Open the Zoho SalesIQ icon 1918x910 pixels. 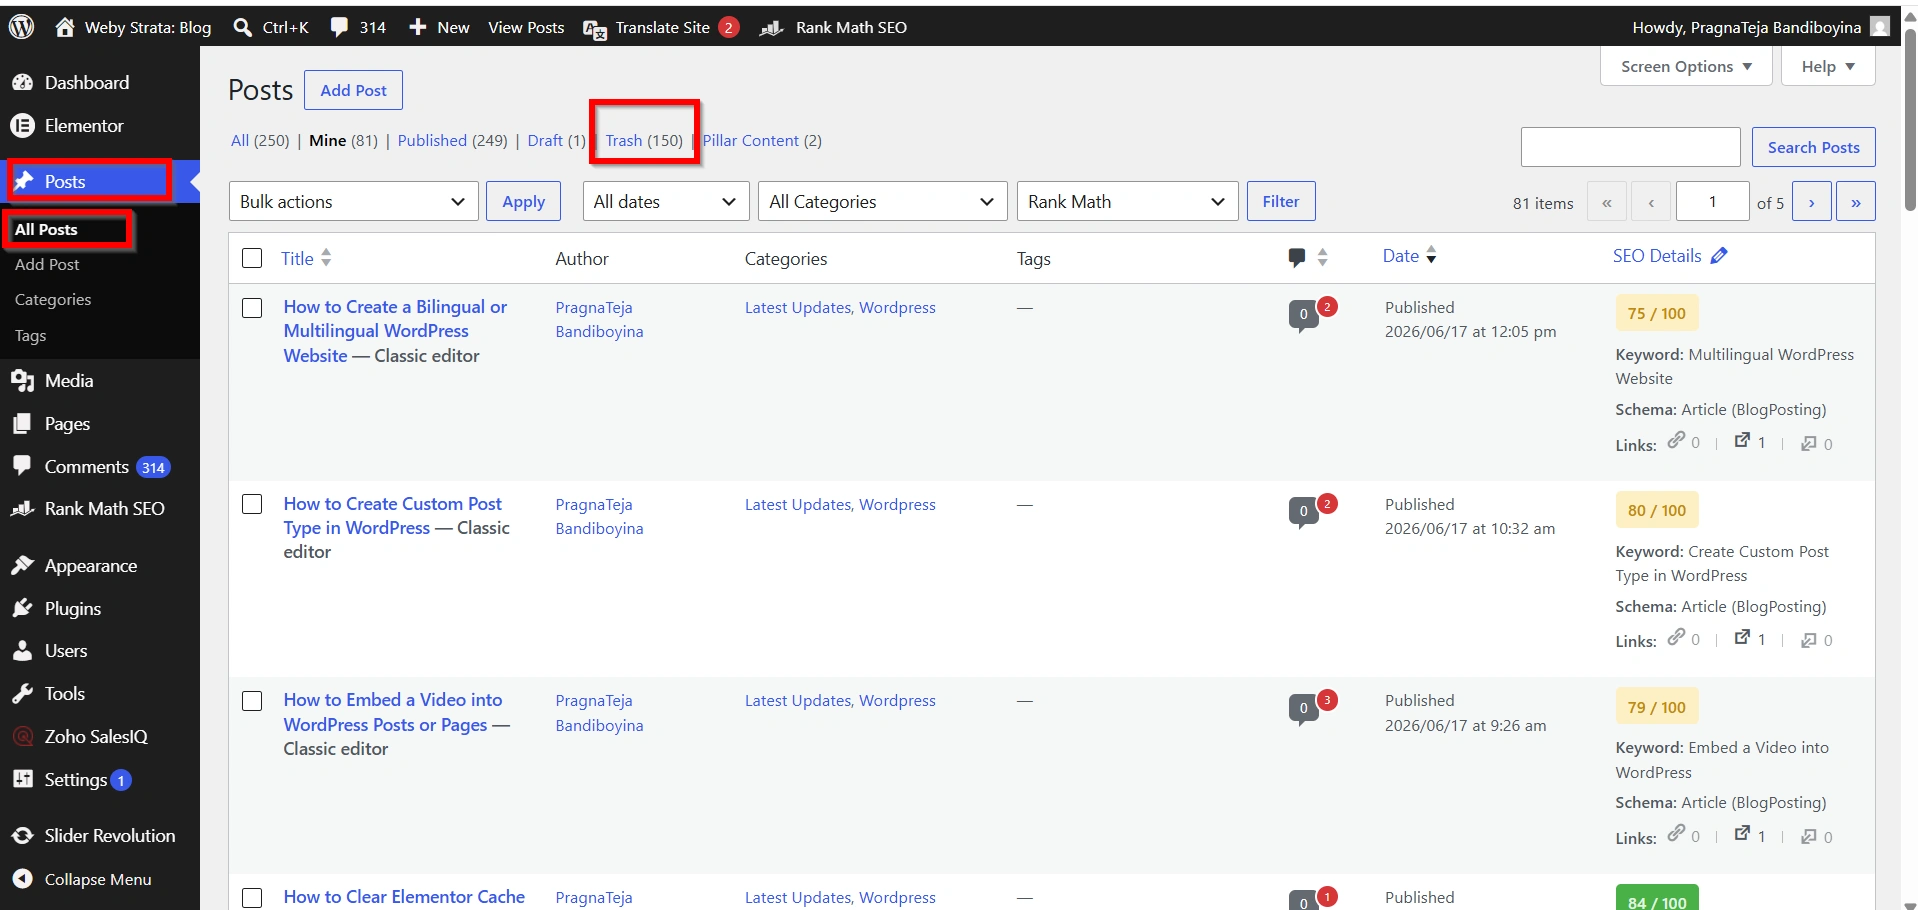tap(22, 737)
